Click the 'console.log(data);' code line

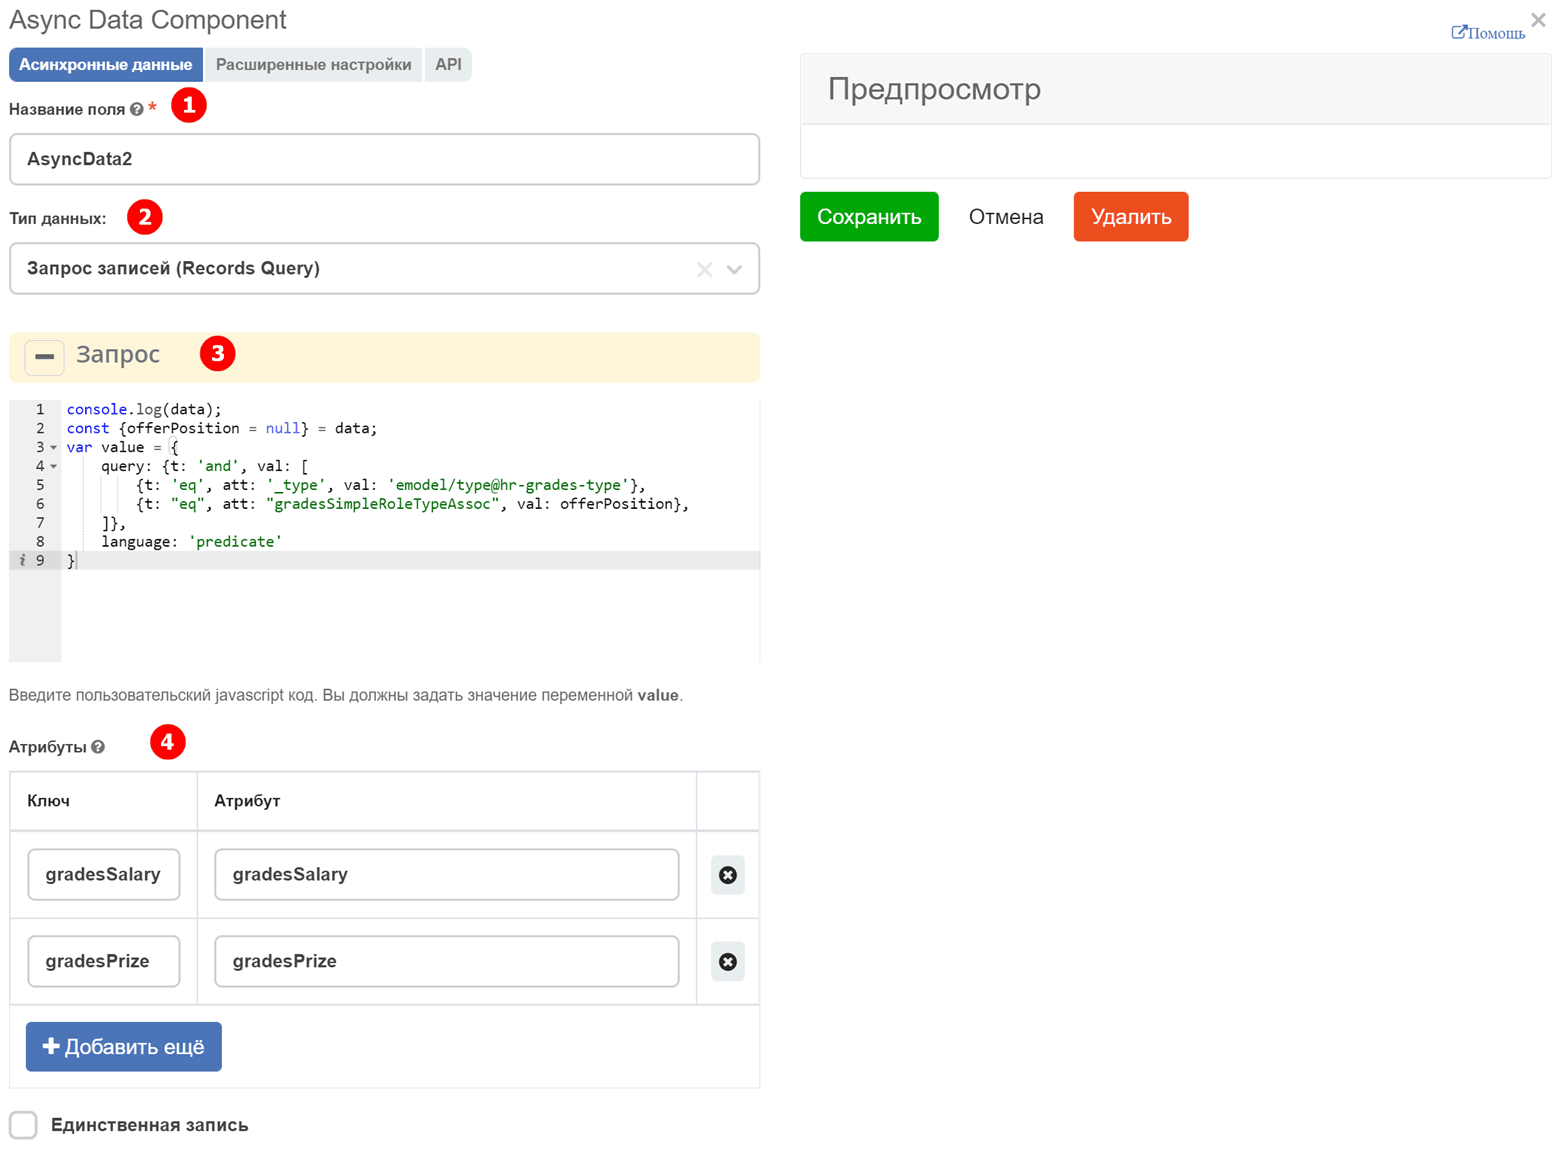[144, 410]
